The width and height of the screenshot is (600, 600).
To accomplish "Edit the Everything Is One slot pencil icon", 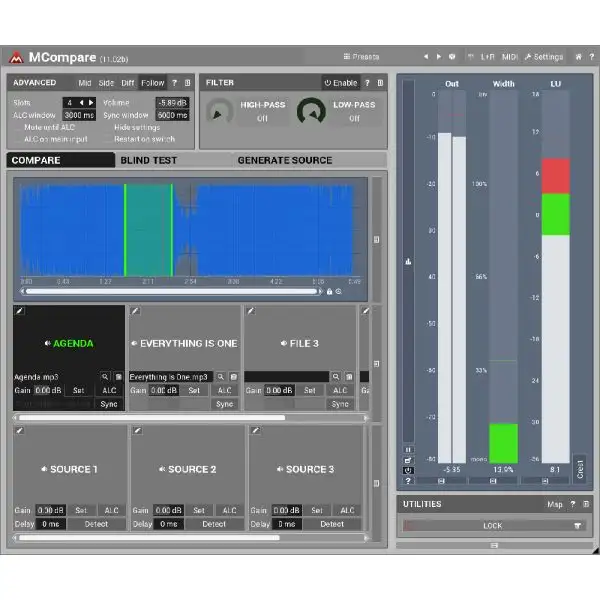I will point(135,311).
